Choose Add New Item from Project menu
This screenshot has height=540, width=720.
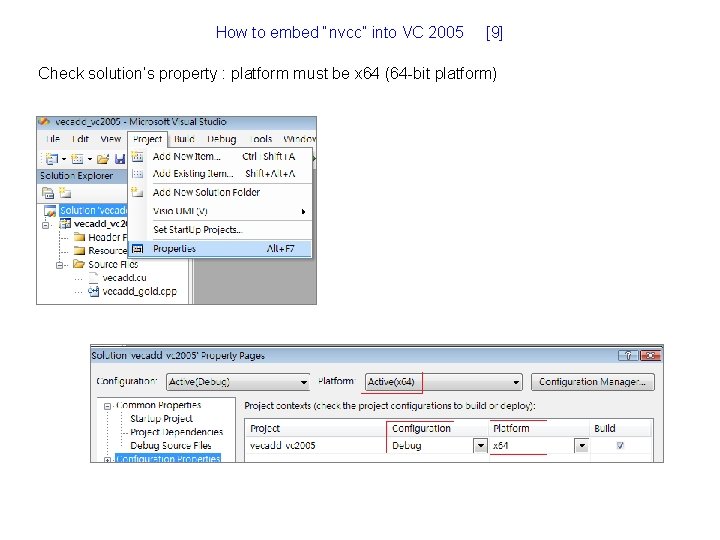point(220,157)
